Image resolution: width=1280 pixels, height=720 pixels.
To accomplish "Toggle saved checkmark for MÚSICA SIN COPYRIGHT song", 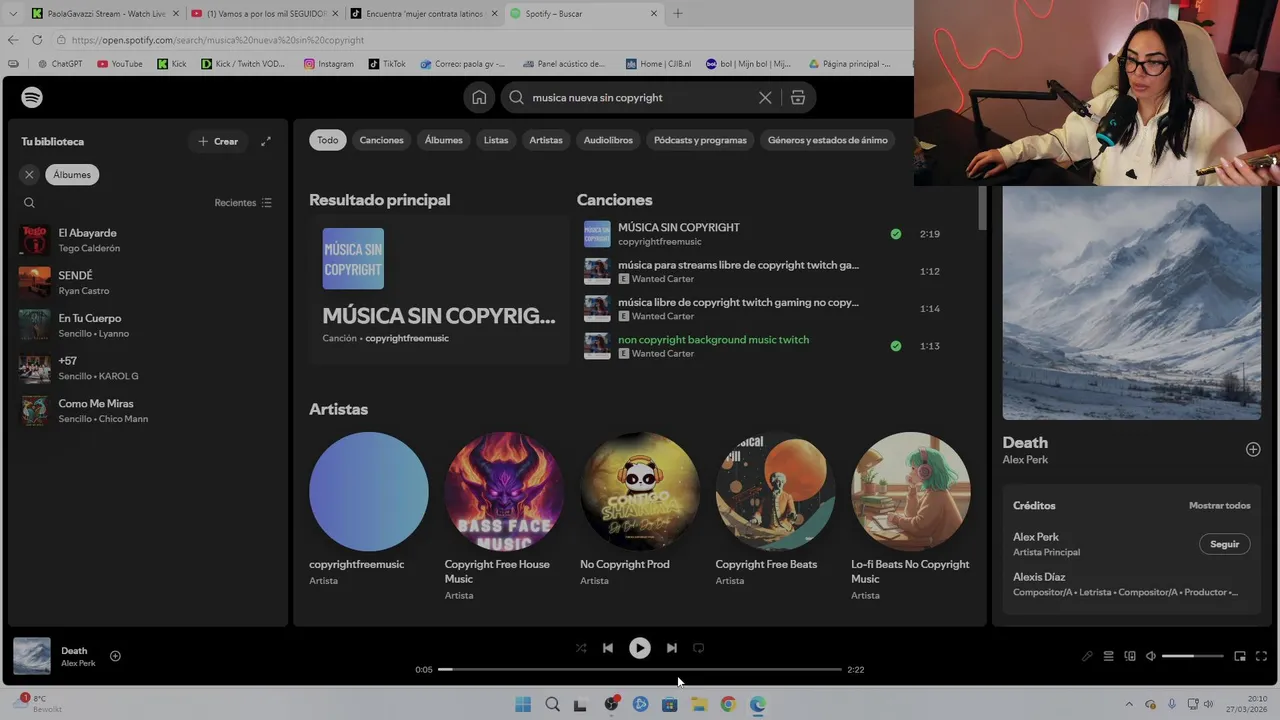I will pos(895,234).
